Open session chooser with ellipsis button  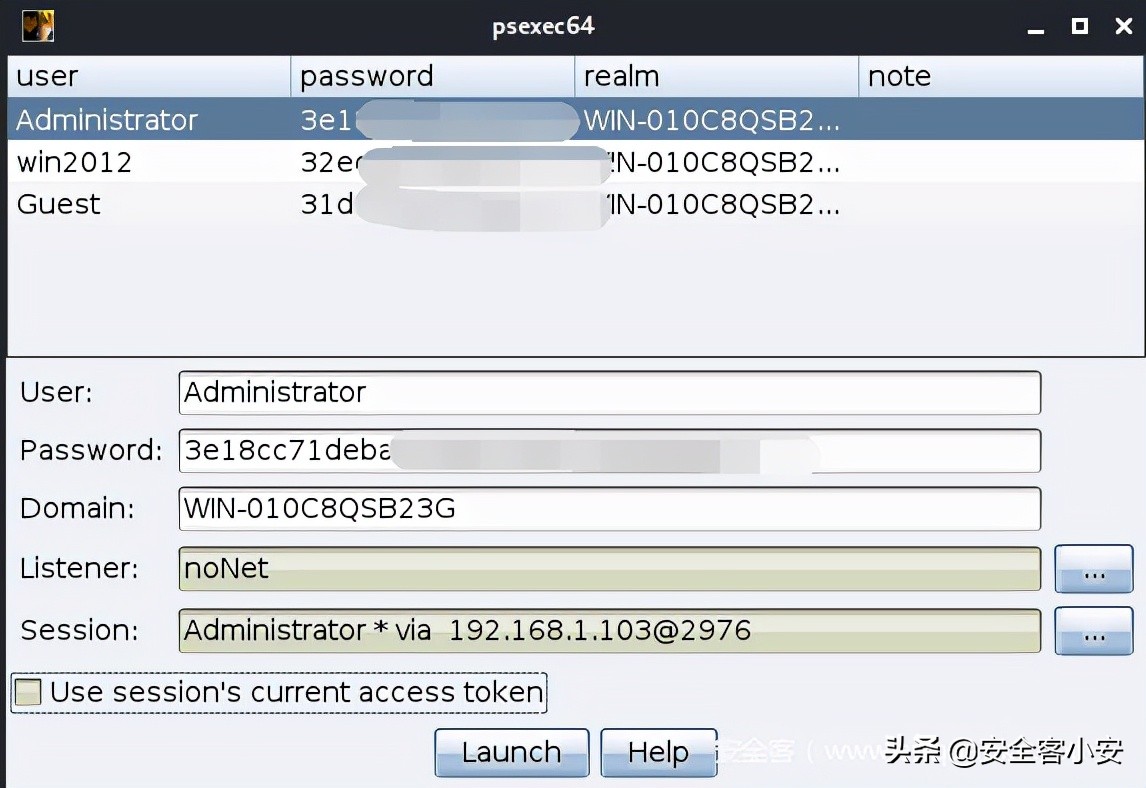(1093, 631)
